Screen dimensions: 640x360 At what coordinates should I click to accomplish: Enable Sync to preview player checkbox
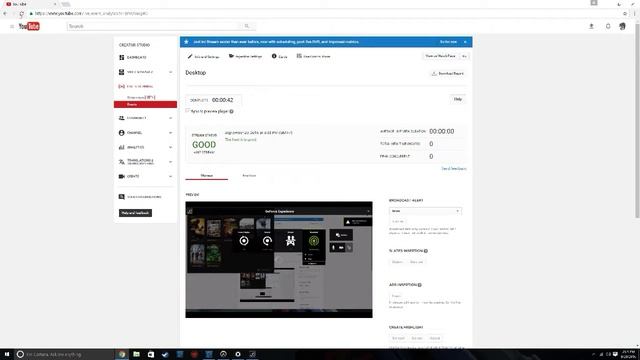click(188, 111)
